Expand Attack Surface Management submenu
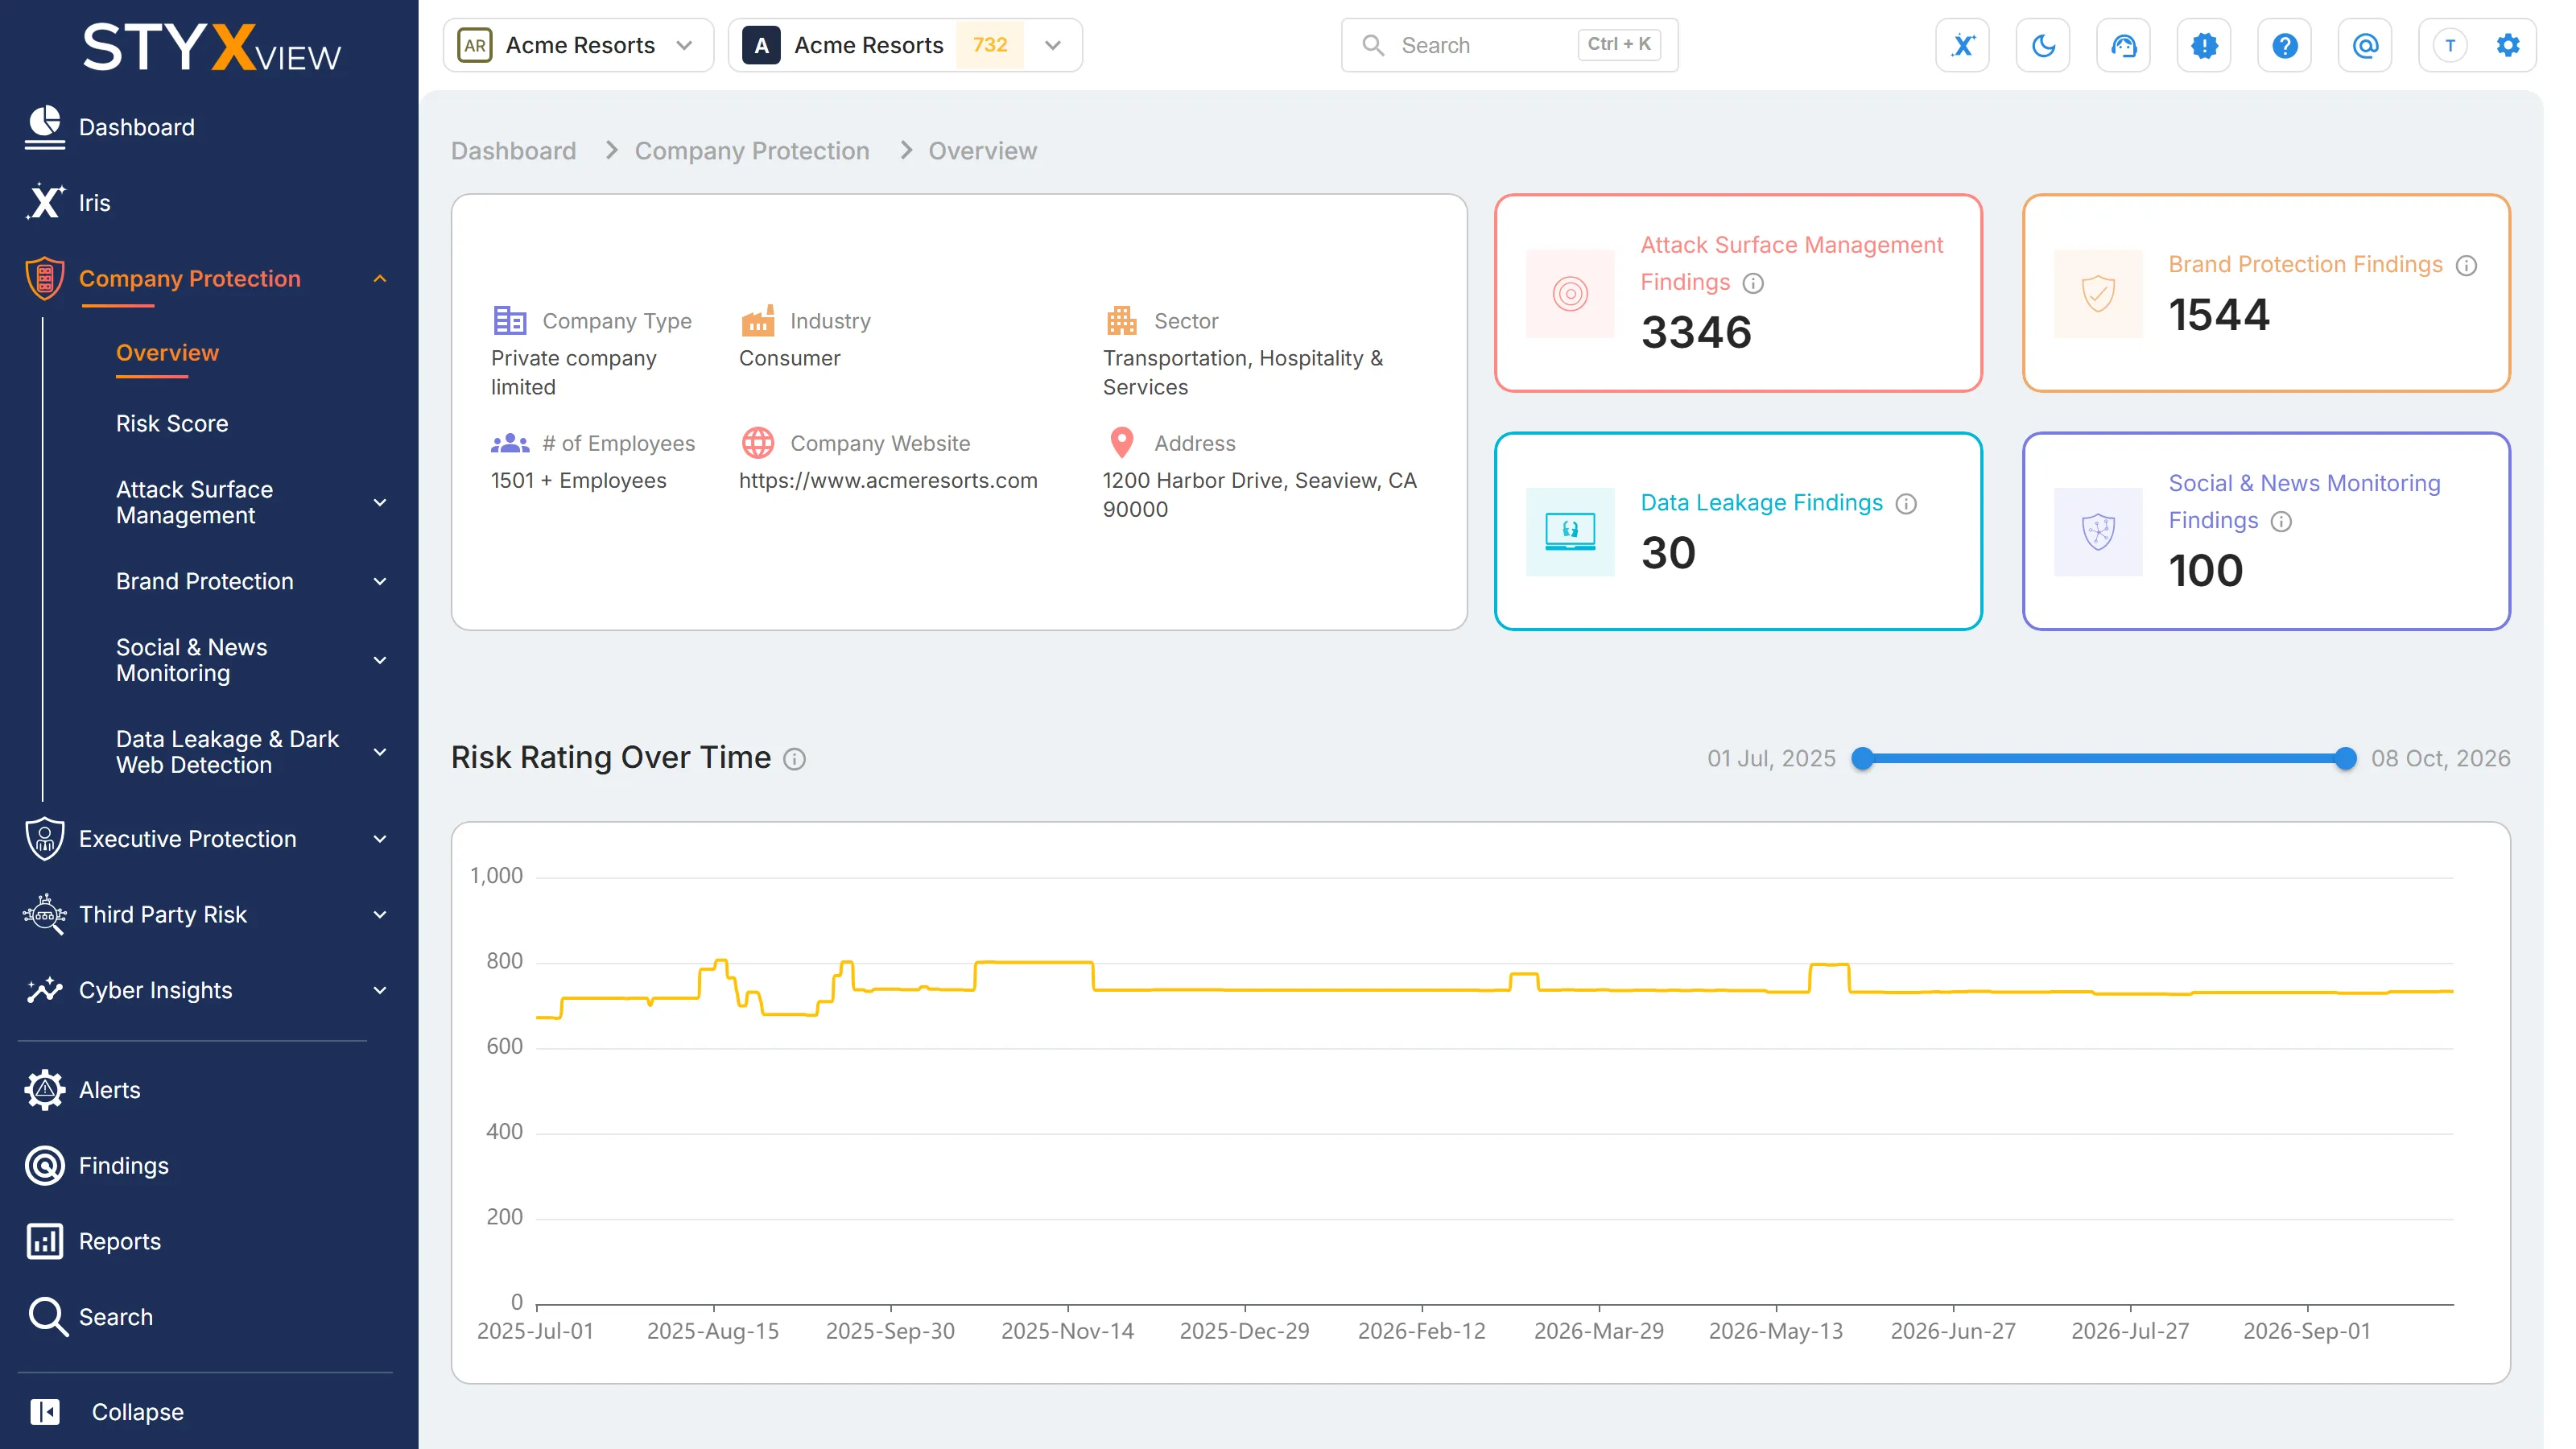Viewport: 2576px width, 1449px height. click(x=380, y=502)
